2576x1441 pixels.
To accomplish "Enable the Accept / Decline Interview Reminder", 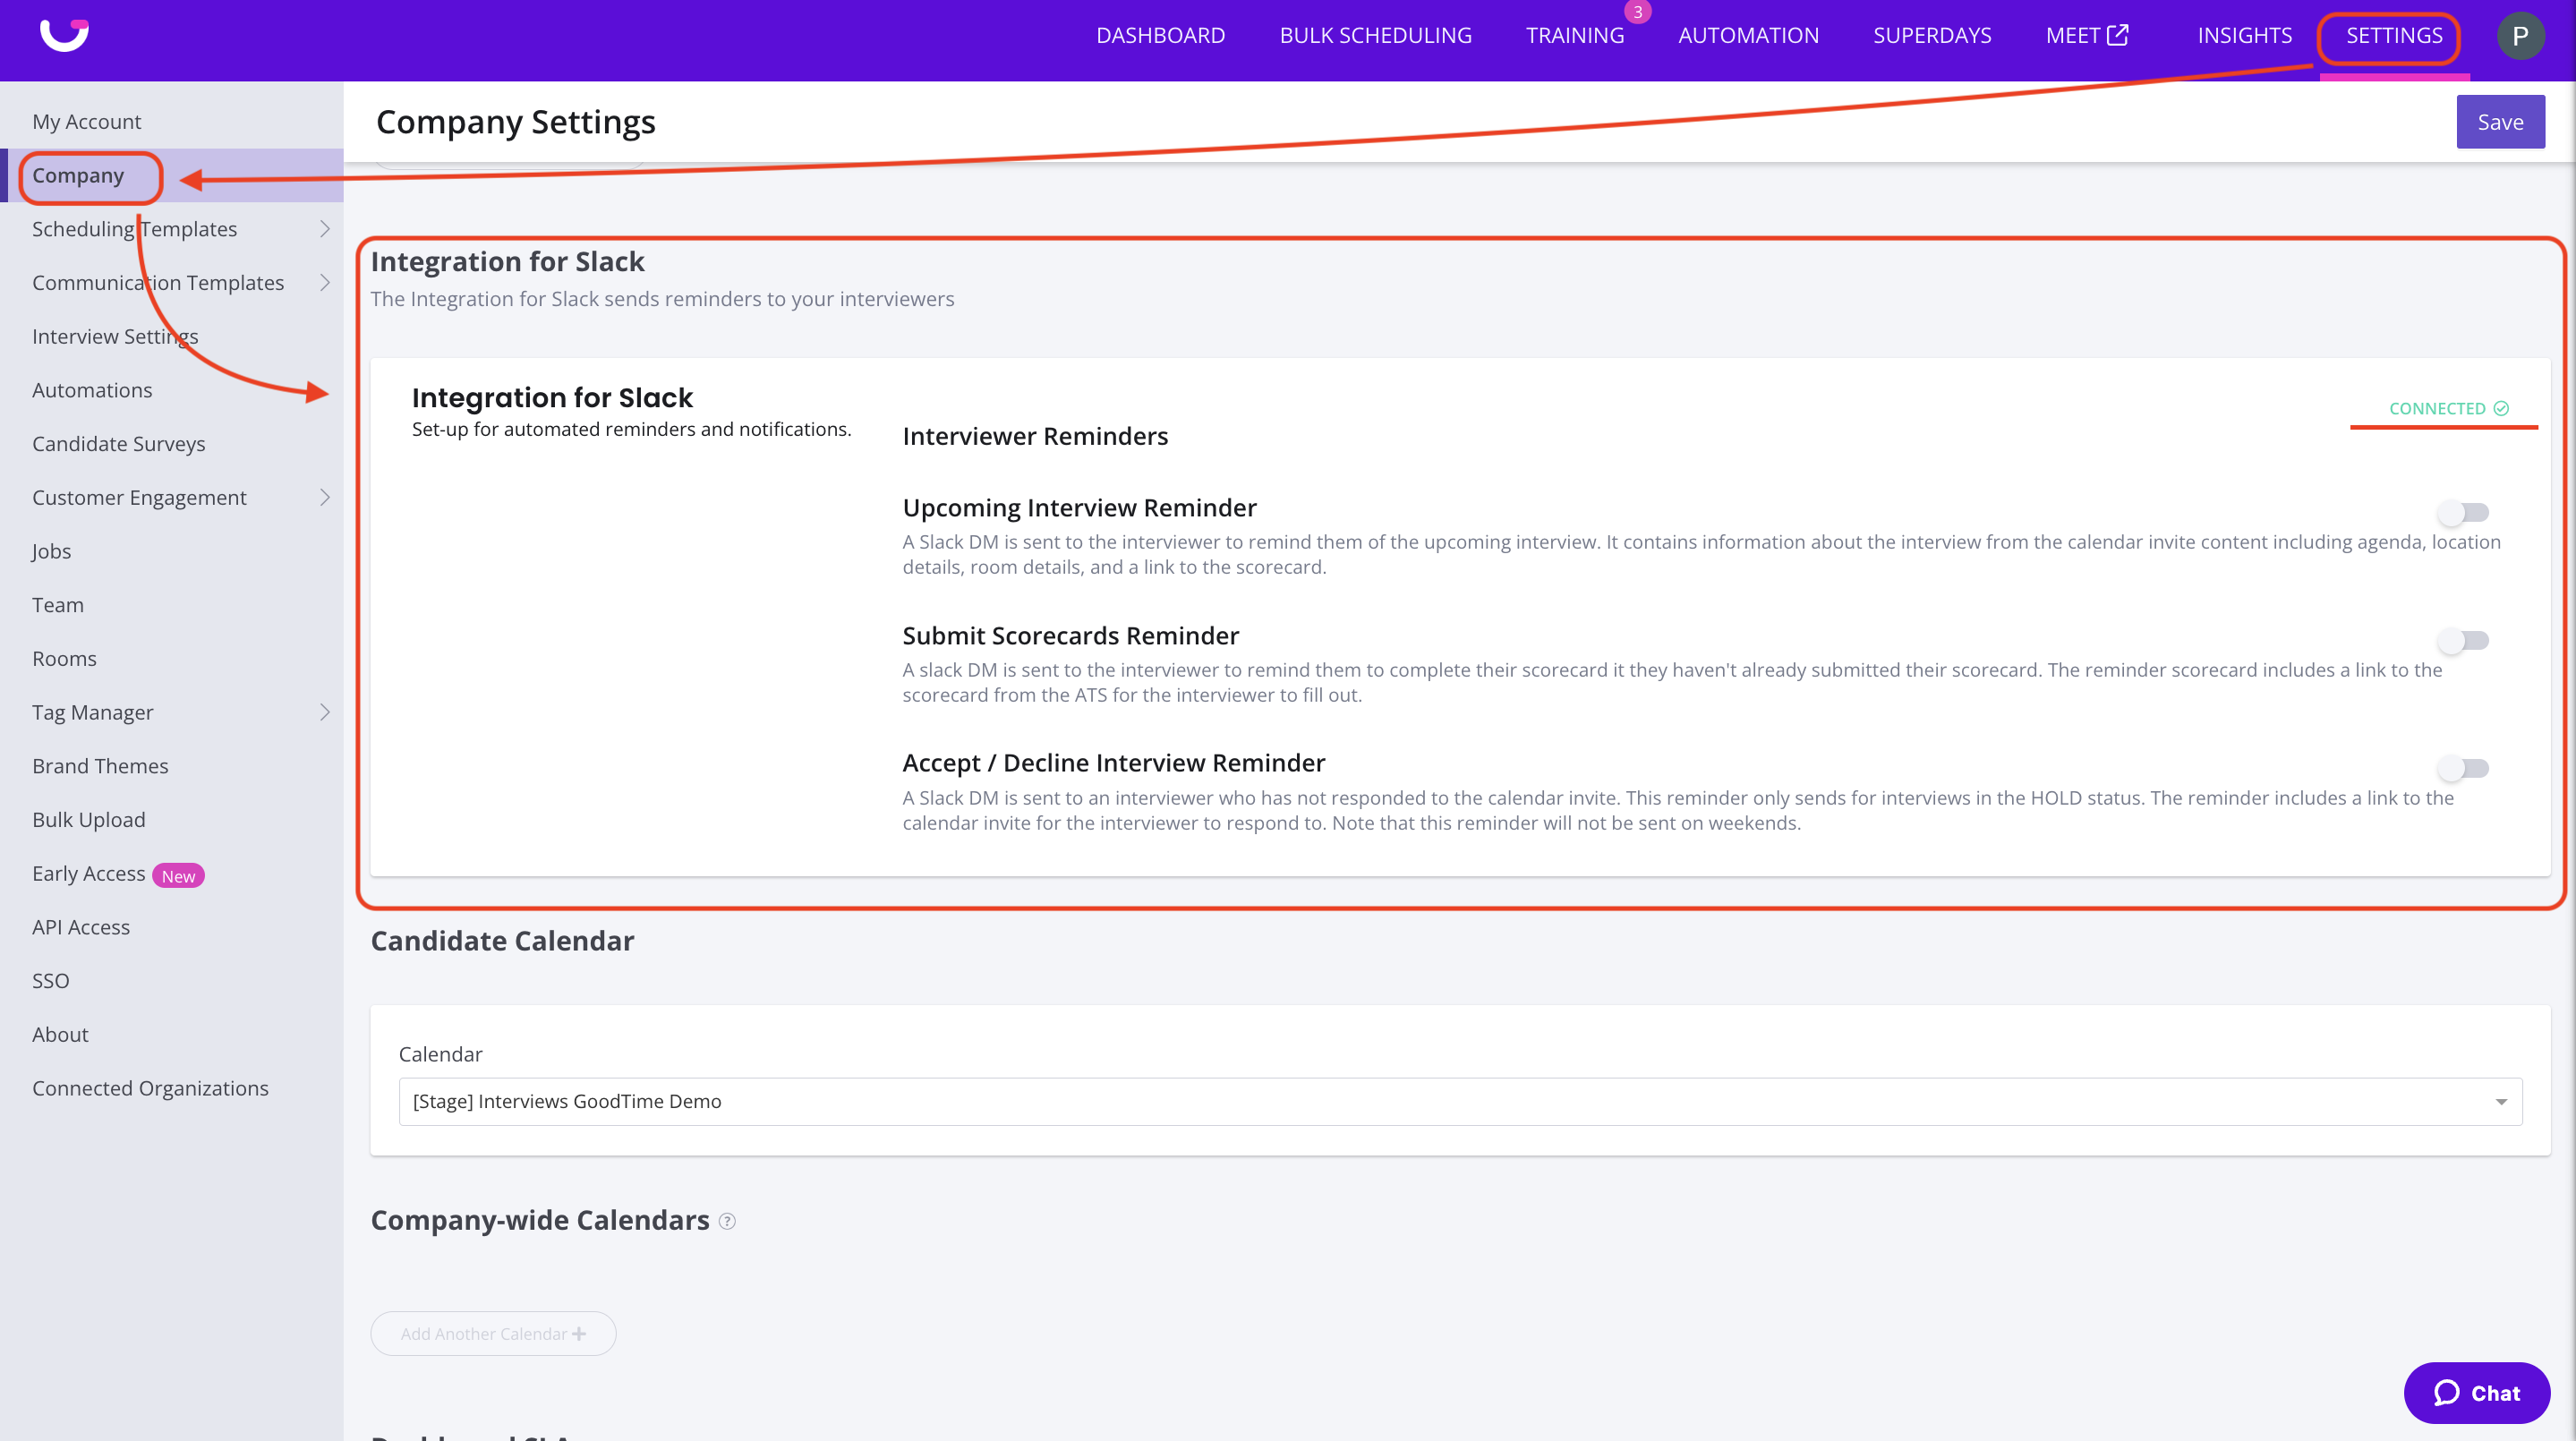I will pos(2463,768).
